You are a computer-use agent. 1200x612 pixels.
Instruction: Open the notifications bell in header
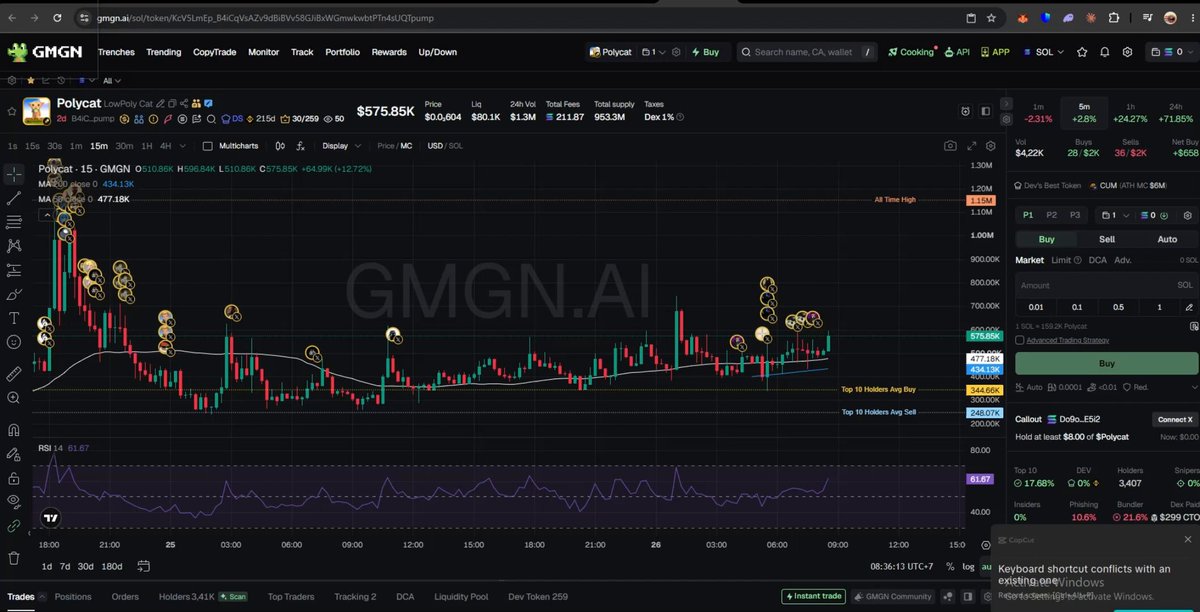coord(1105,52)
